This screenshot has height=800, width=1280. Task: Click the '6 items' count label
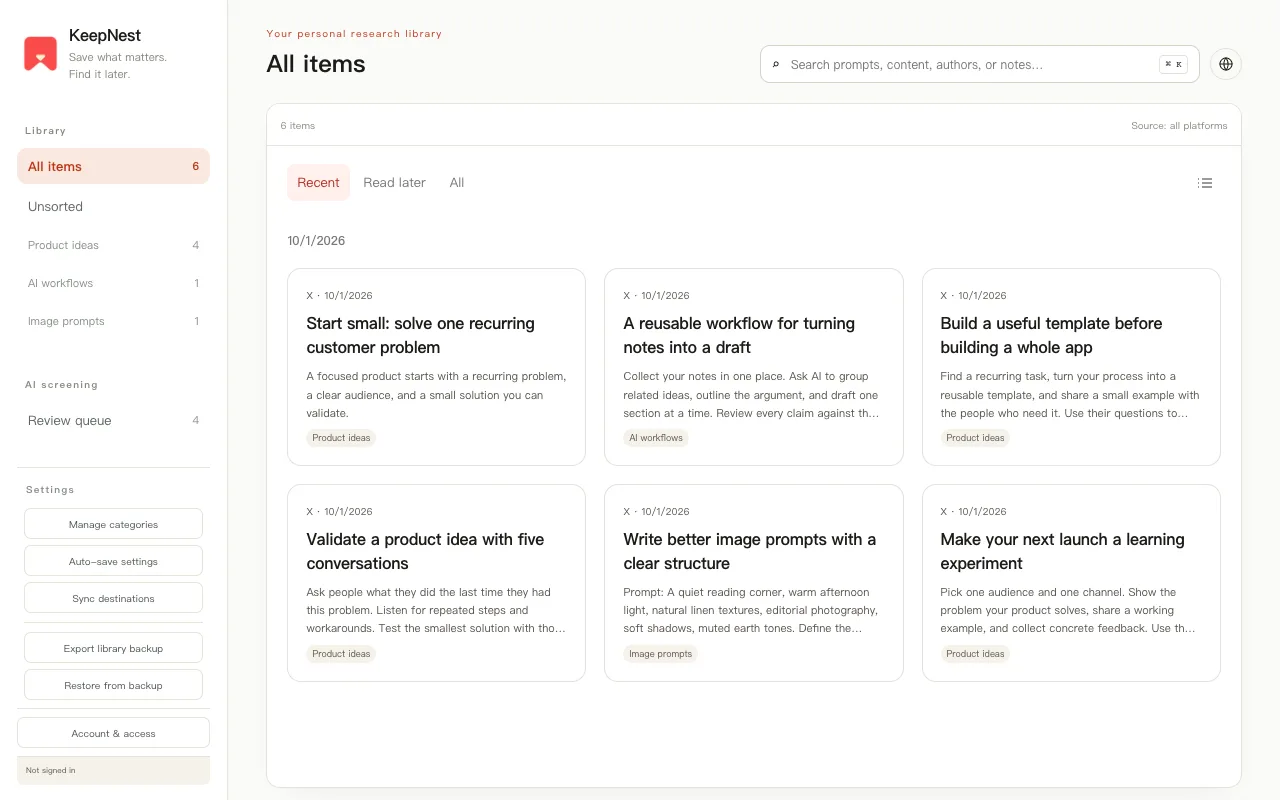click(298, 126)
